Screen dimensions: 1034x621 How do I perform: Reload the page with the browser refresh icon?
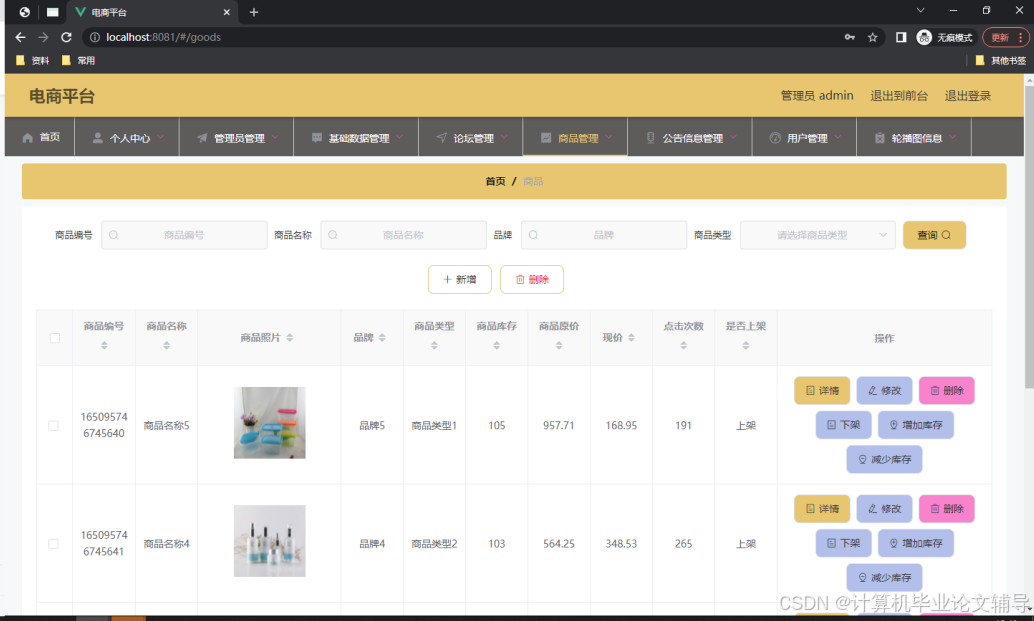click(66, 38)
